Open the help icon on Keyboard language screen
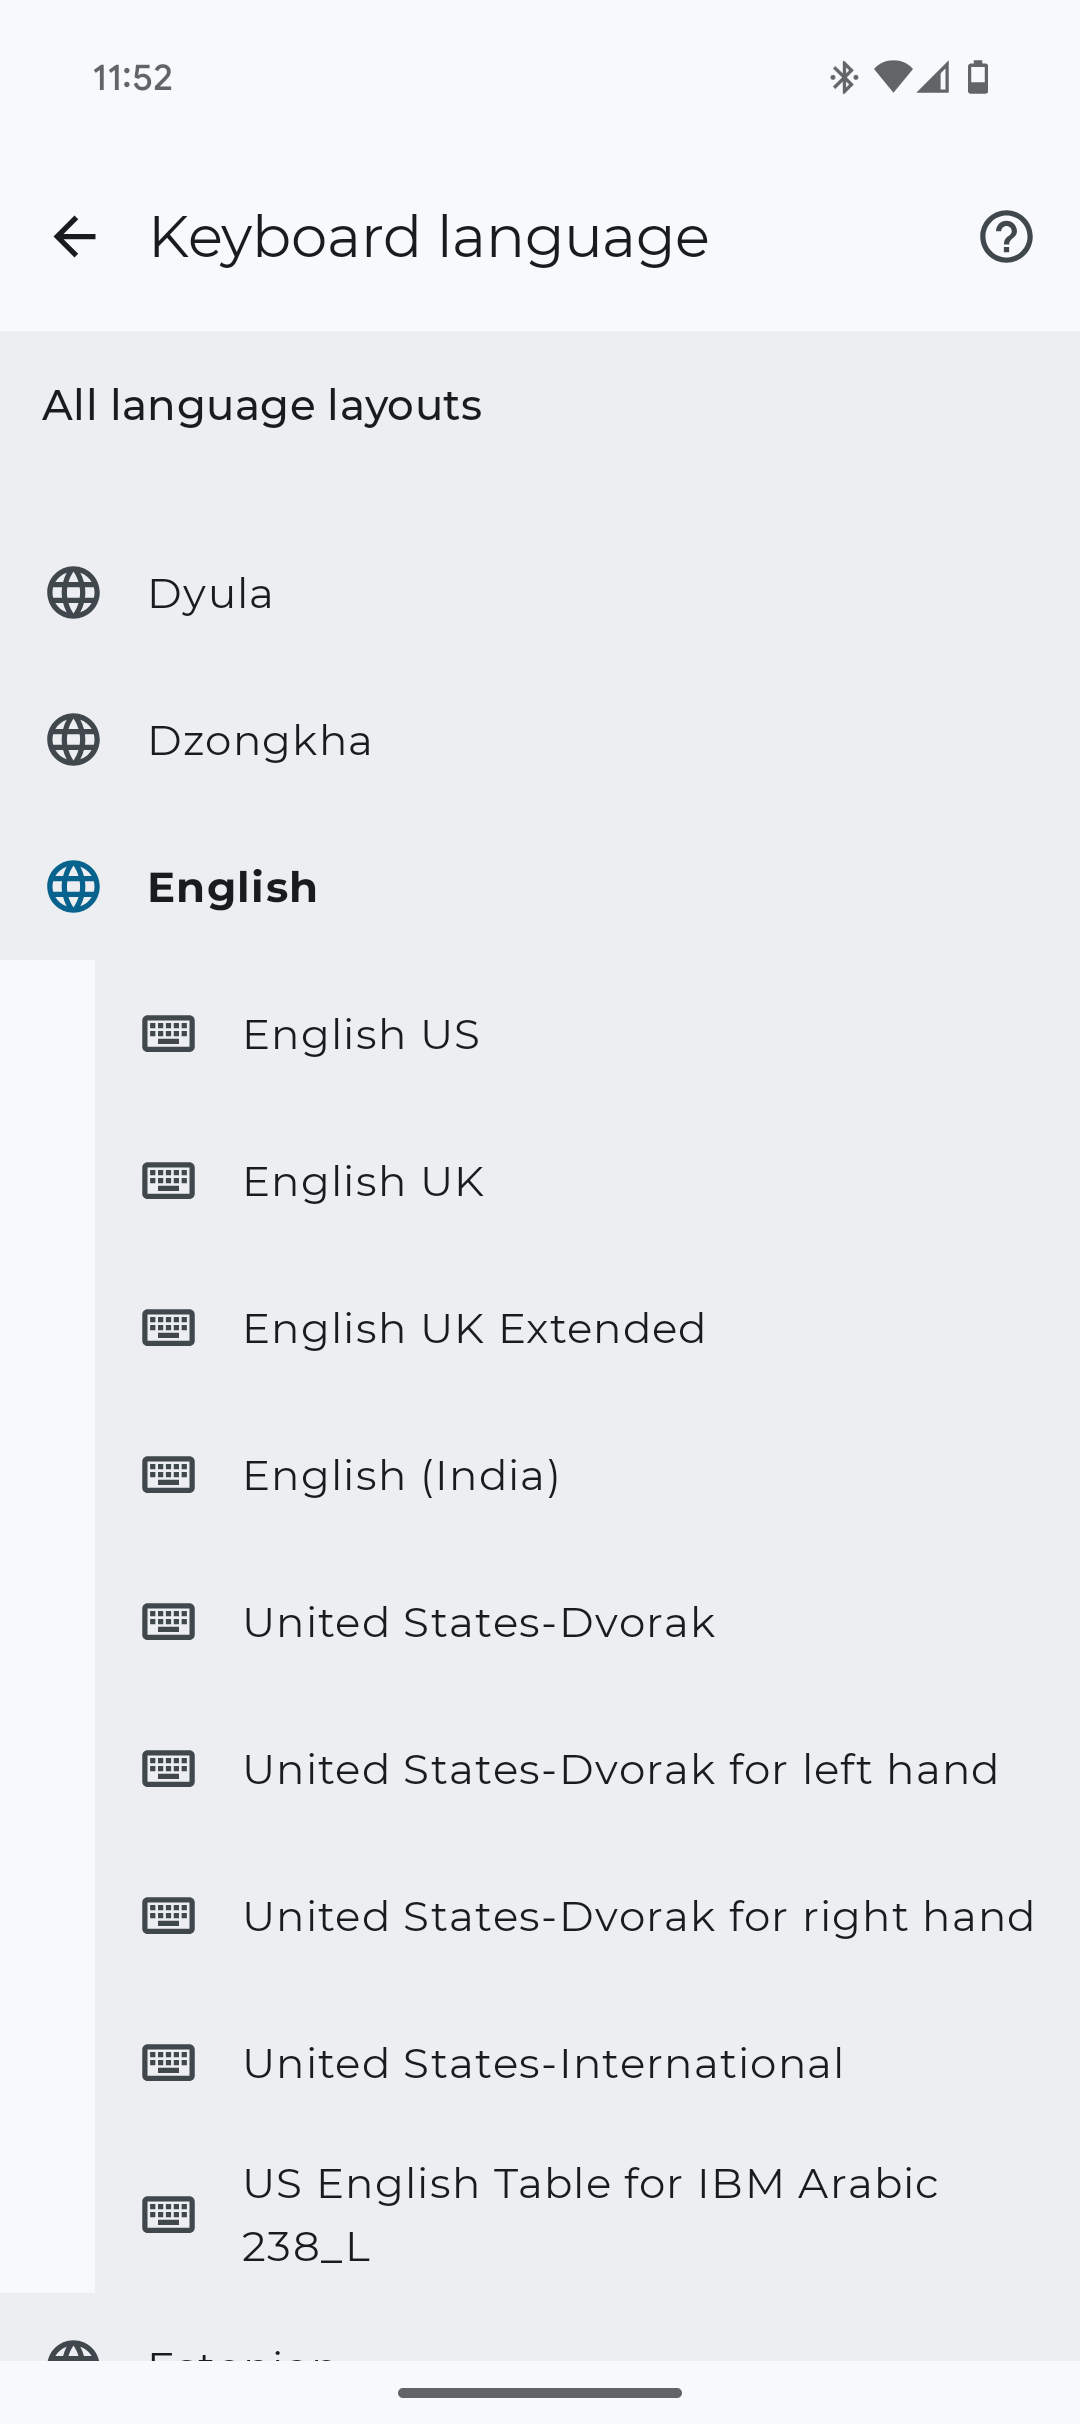The image size is (1080, 2424). [1006, 236]
